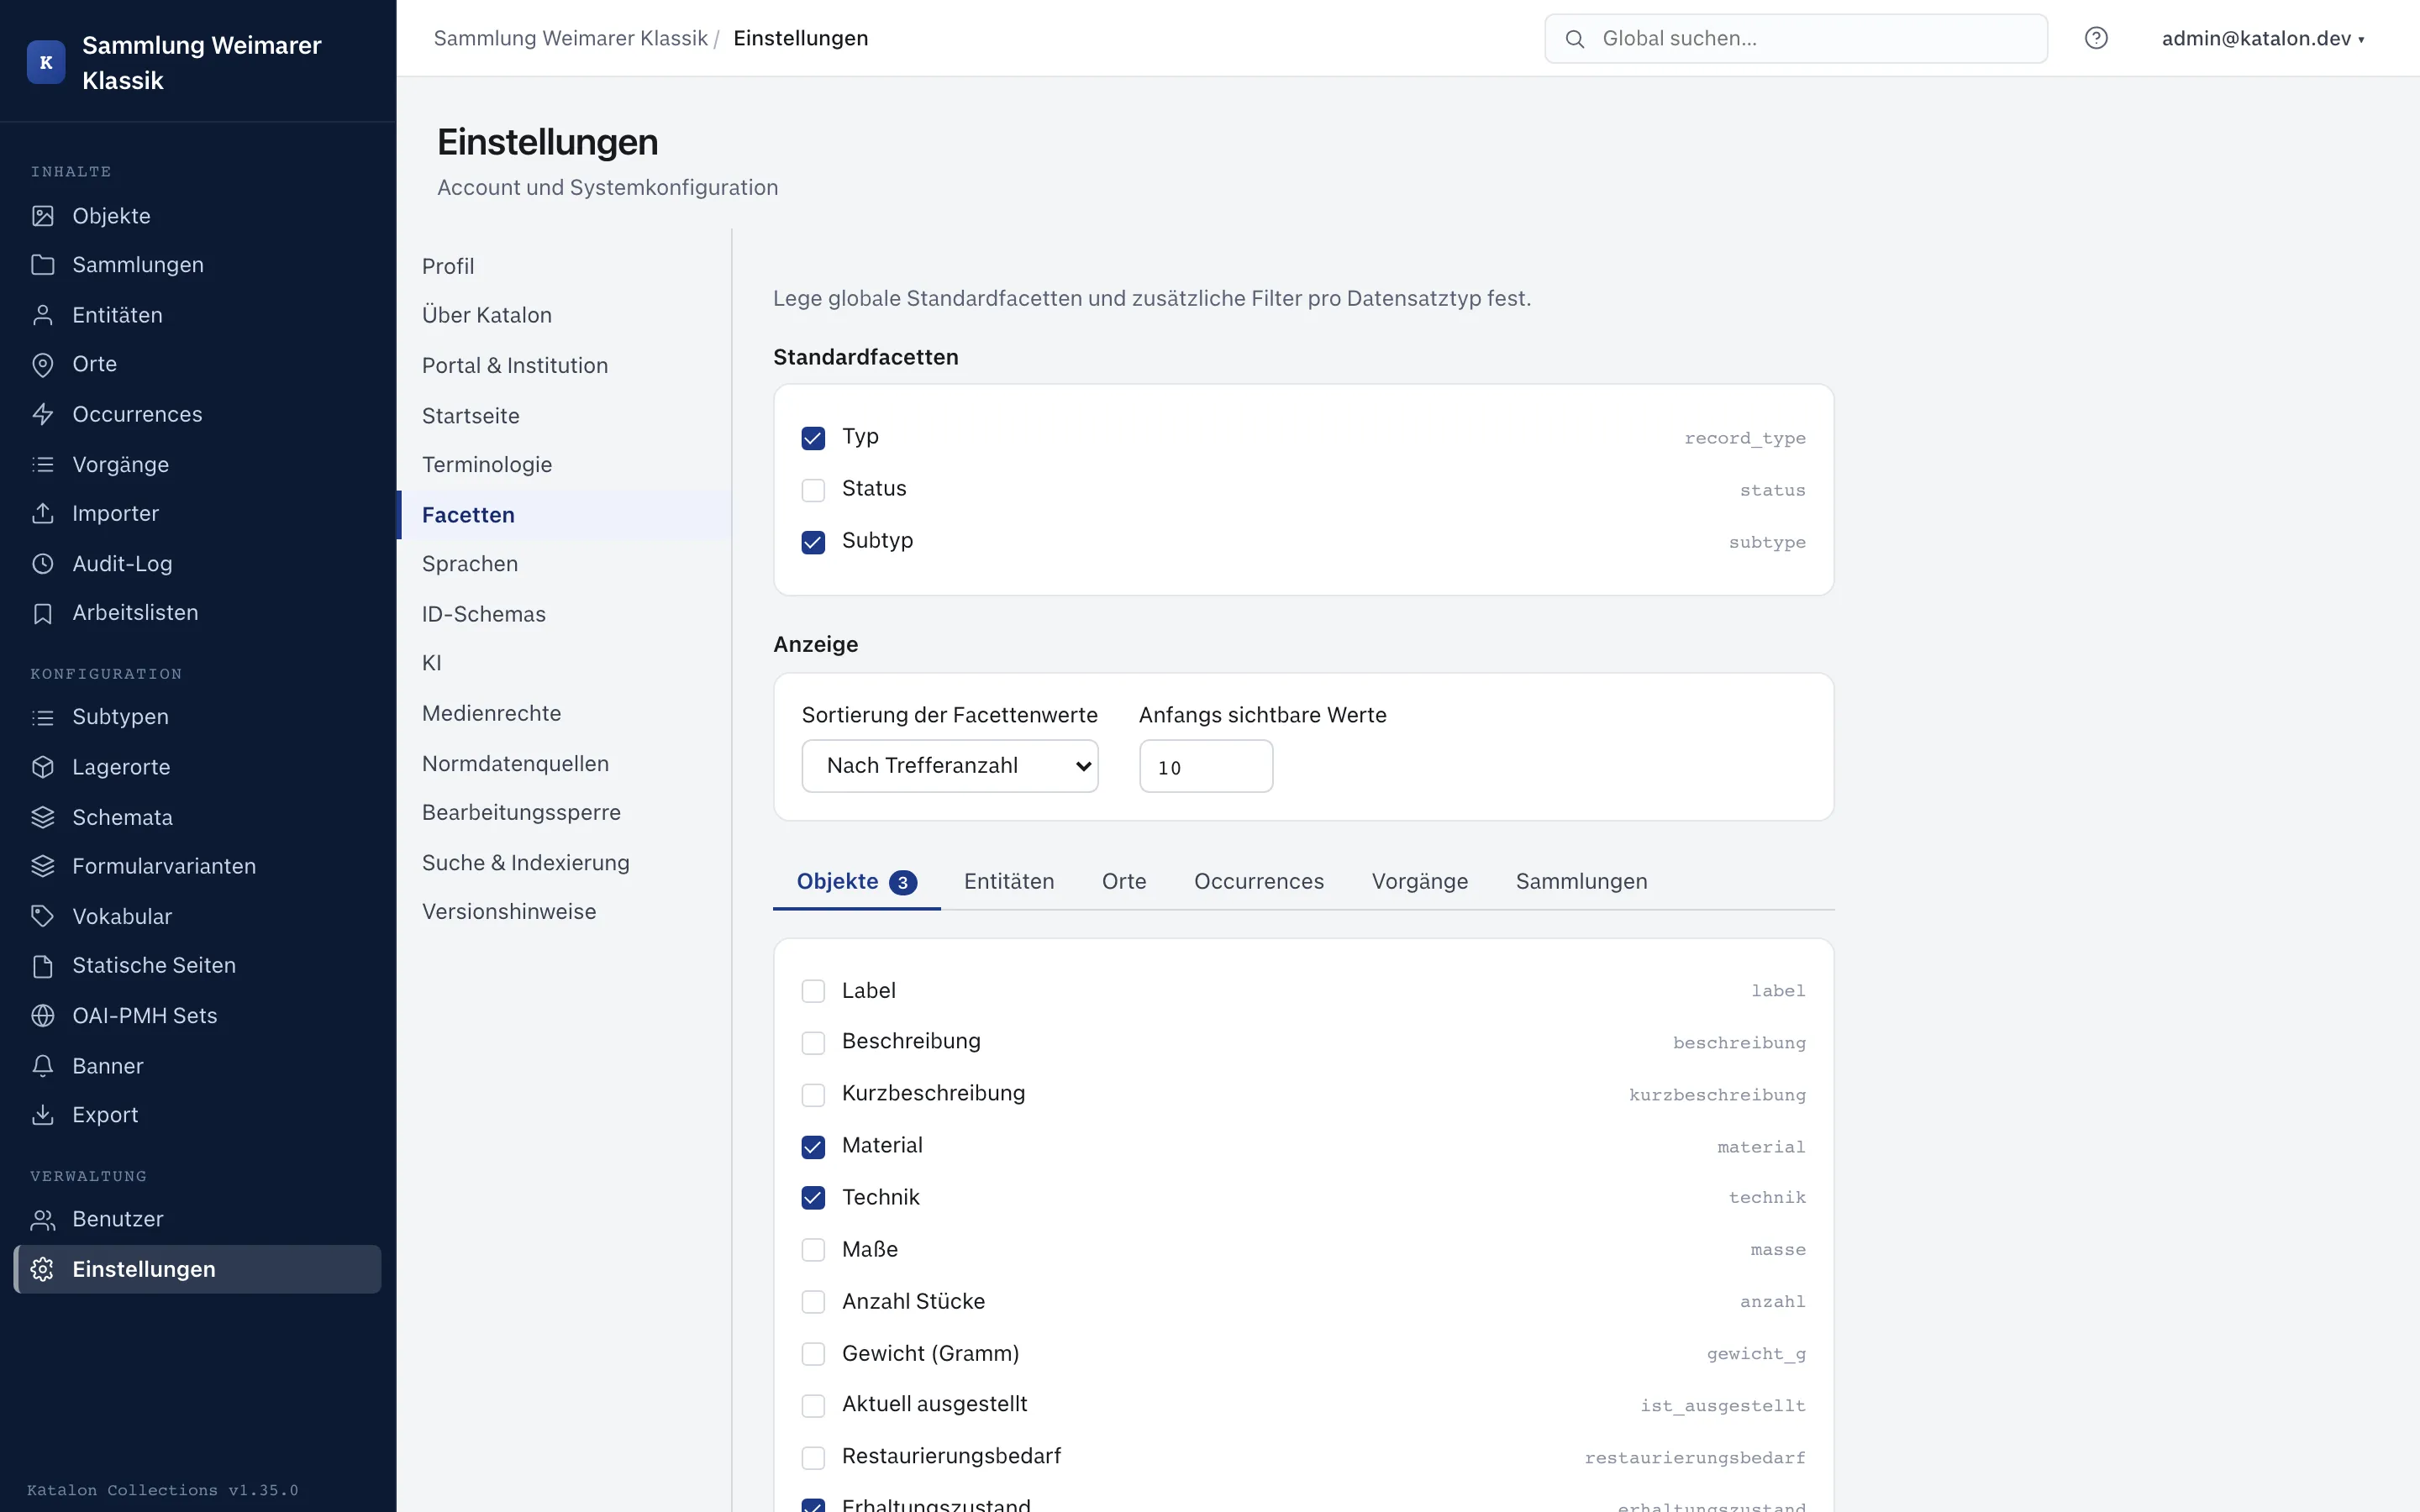The image size is (2420, 1512).
Task: Open Suche & Indexierung settings
Action: pyautogui.click(x=565, y=862)
